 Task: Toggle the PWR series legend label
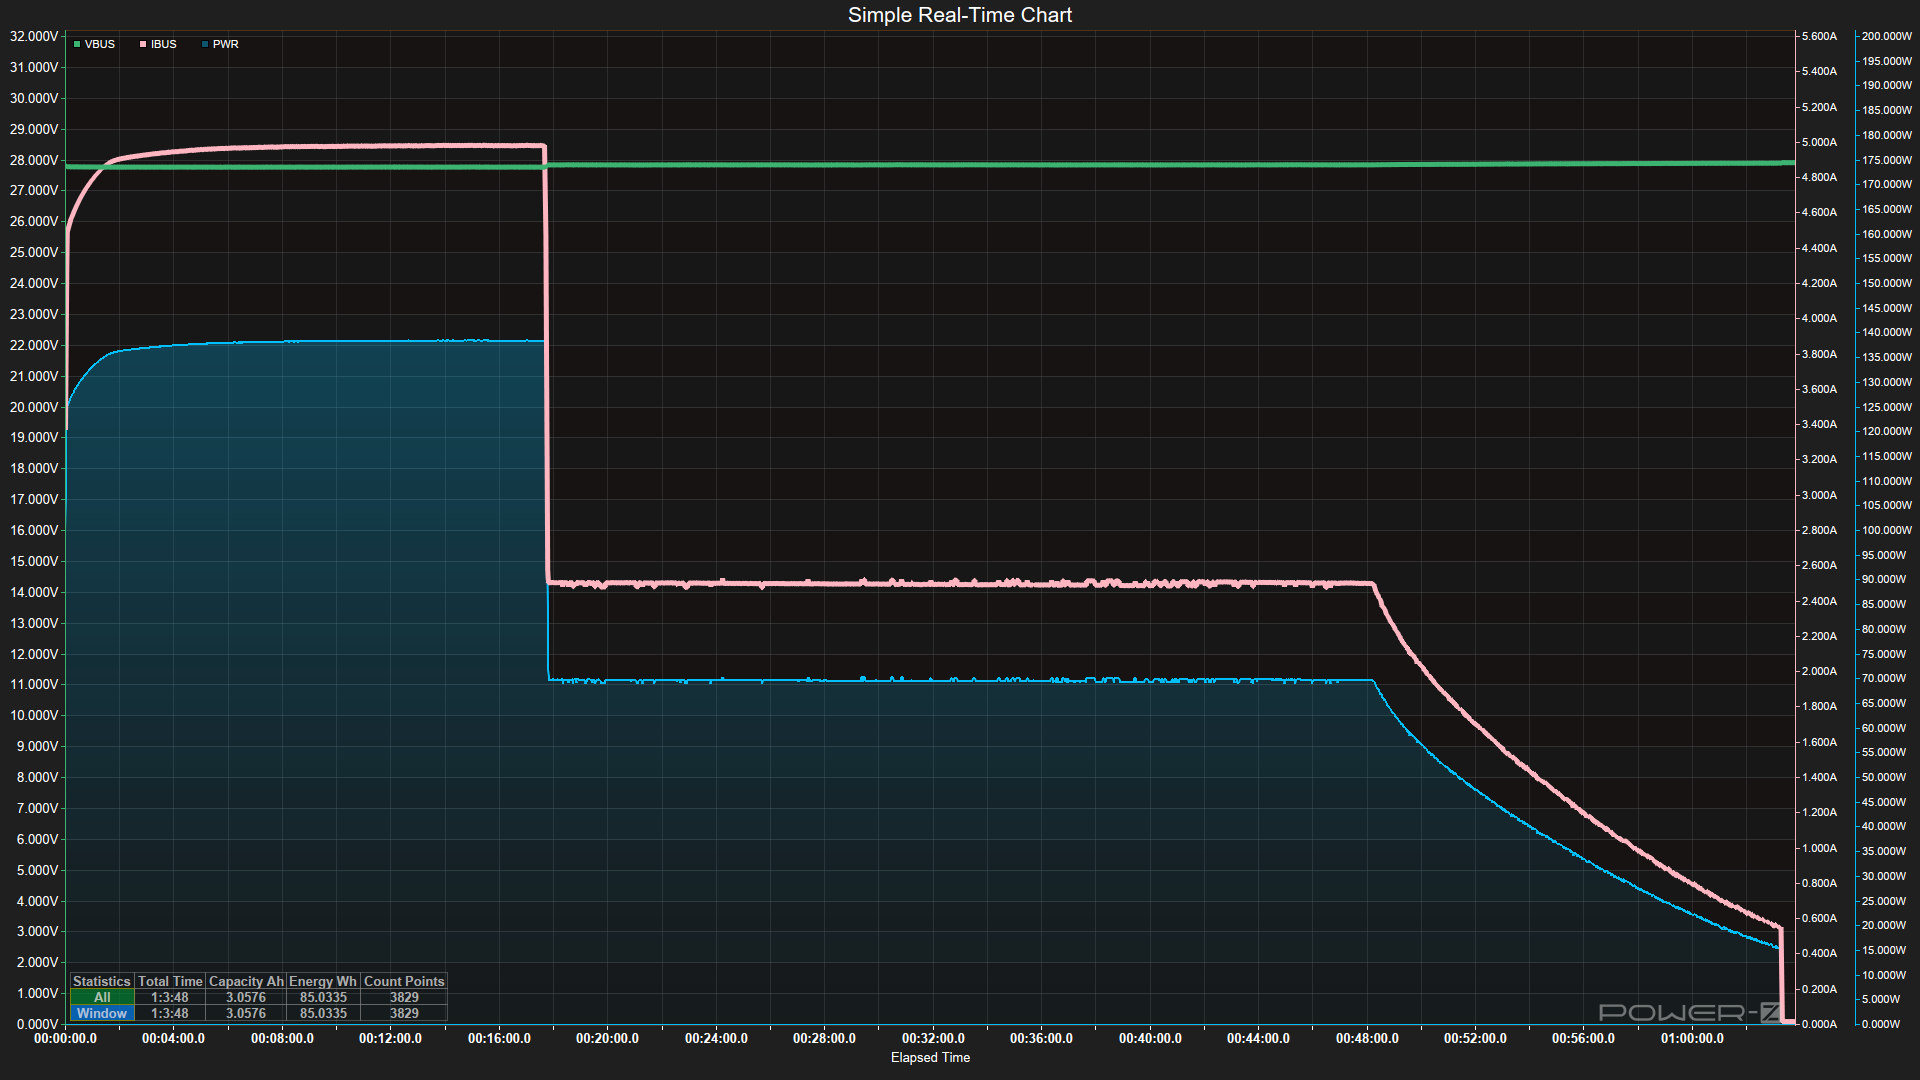[226, 44]
